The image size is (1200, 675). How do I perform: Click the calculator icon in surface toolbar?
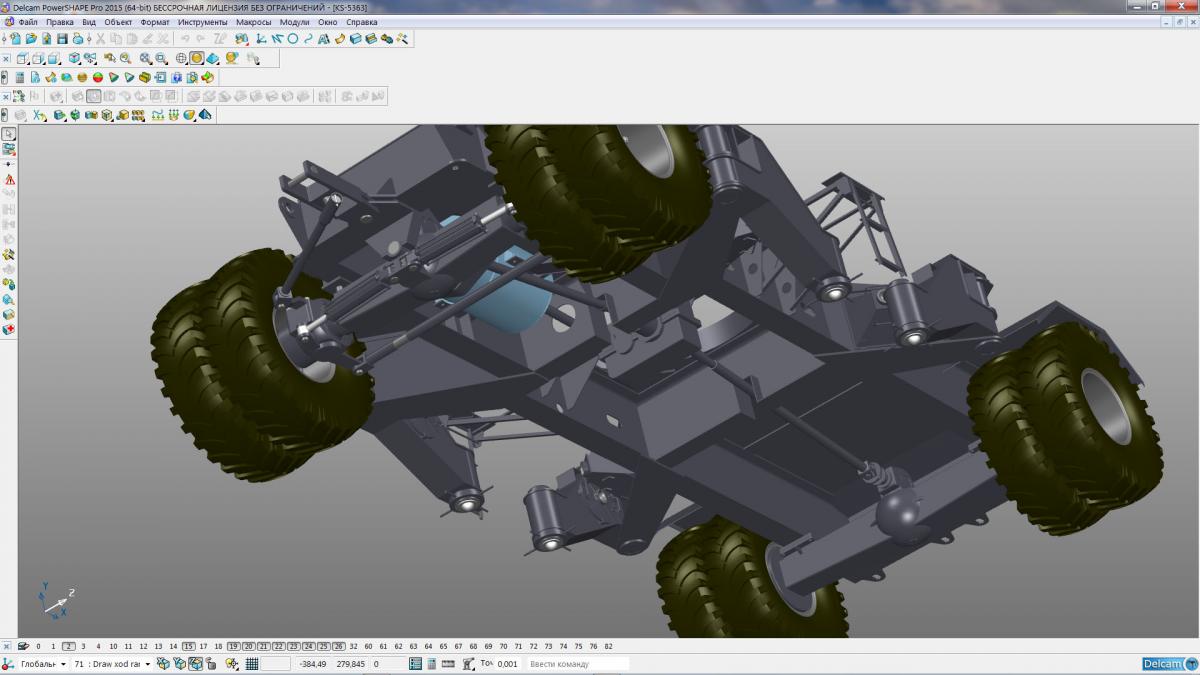pos(20,77)
